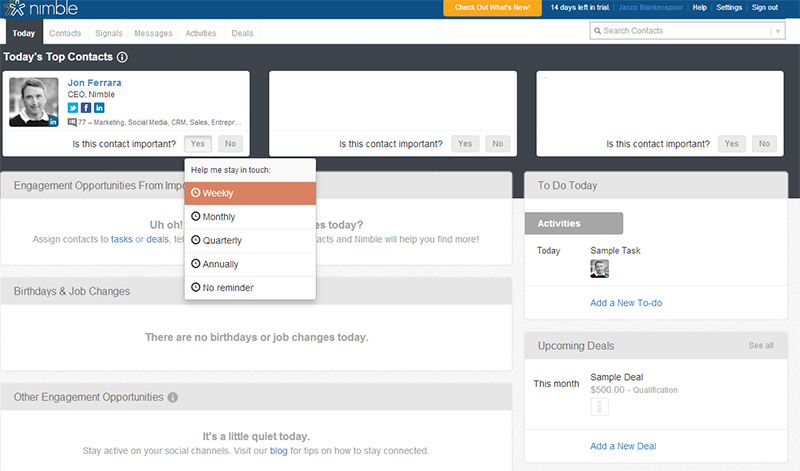The width and height of the screenshot is (800, 471).
Task: Click Yes on the third contact card
Action: pyautogui.click(x=732, y=144)
